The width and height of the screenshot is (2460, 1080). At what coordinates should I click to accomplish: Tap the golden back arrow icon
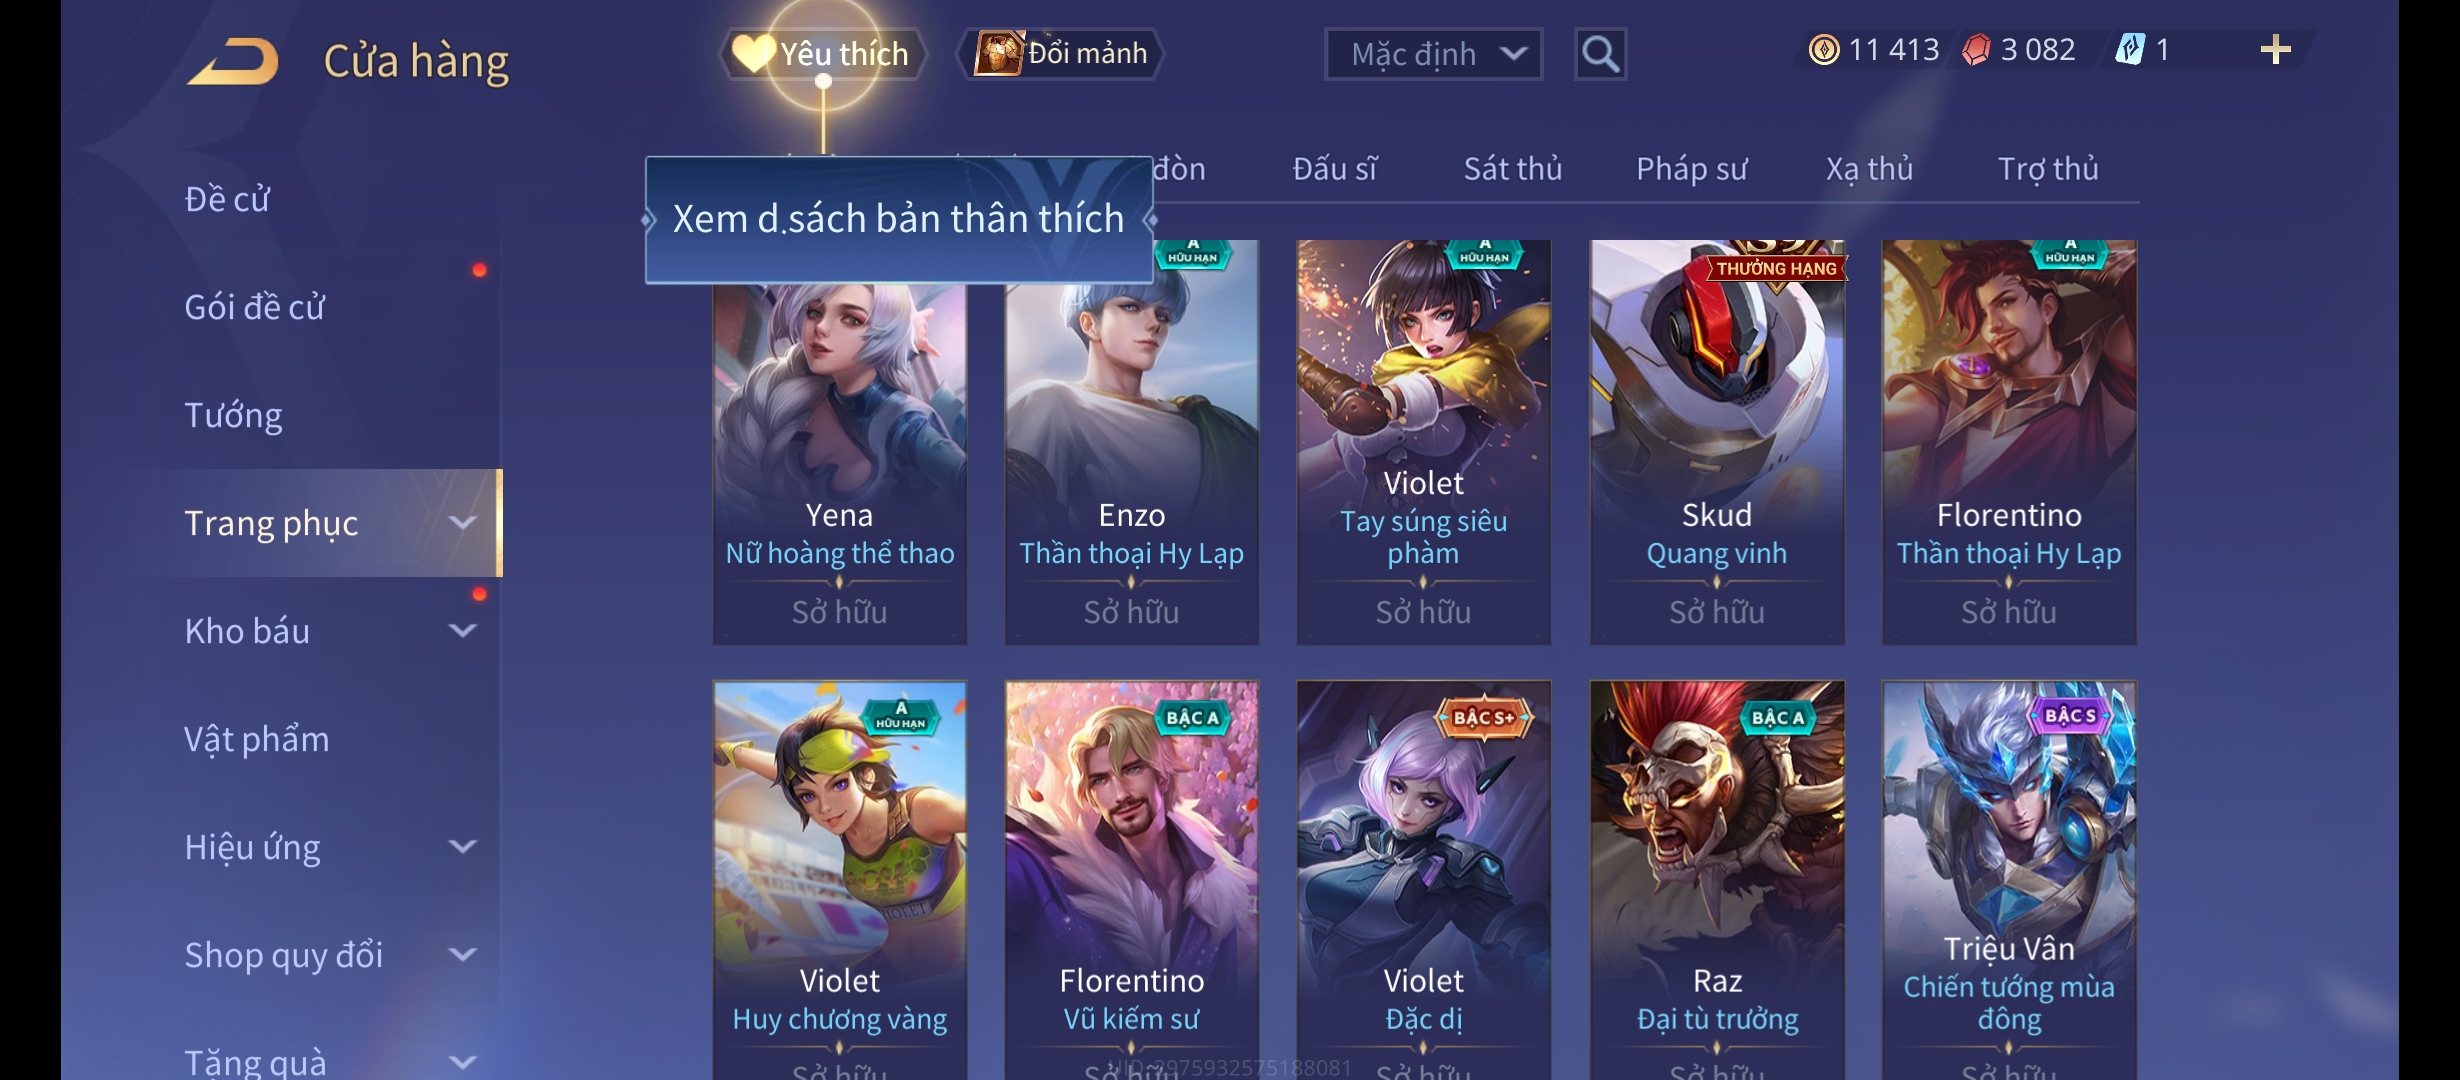232,61
